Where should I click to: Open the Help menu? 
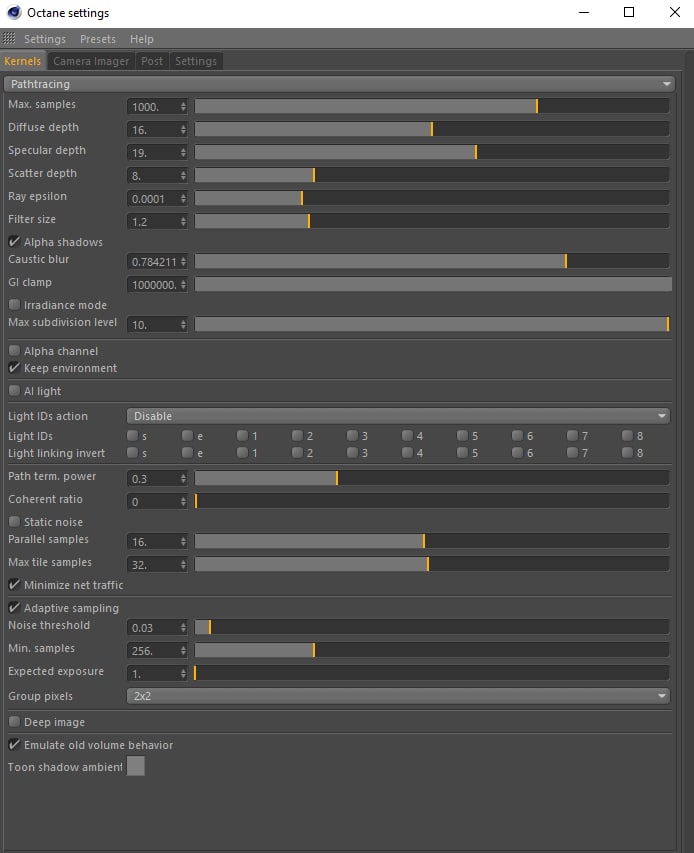pyautogui.click(x=141, y=39)
